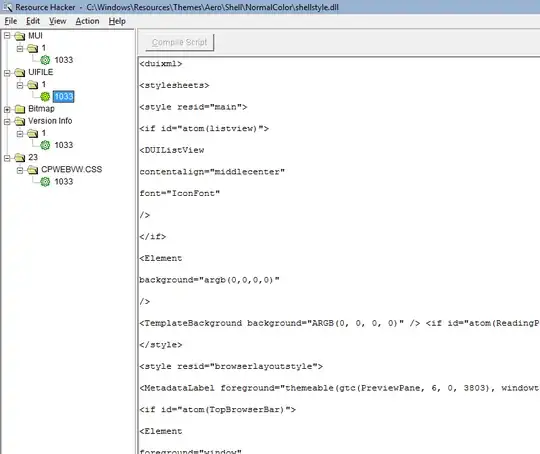Click folder icon of 1 under UIFILE
540x454 pixels.
[x=33, y=85]
